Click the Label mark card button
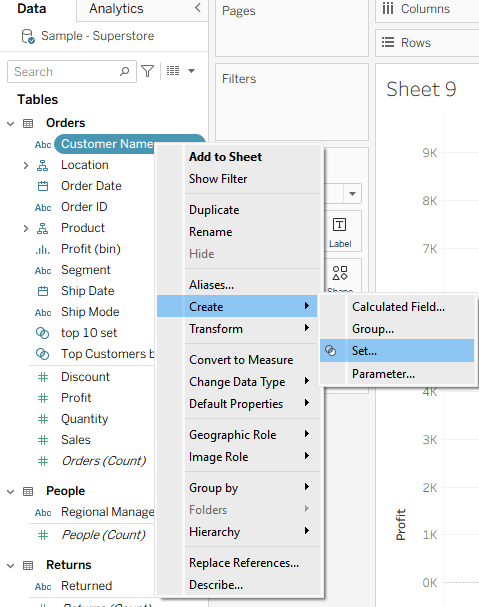 pyautogui.click(x=340, y=231)
